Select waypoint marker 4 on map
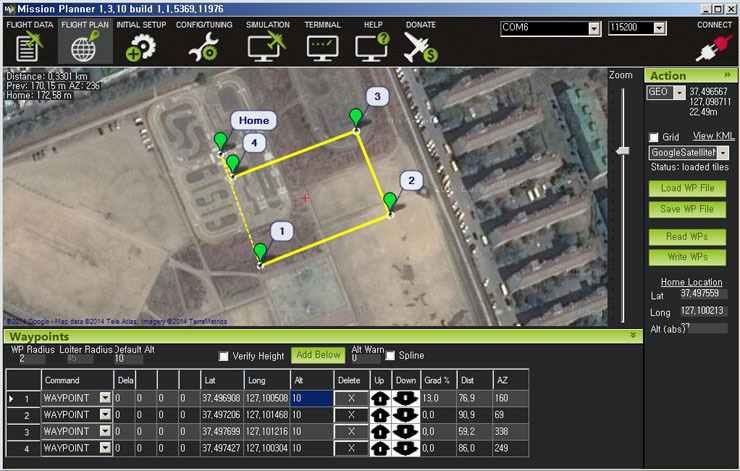Screen dimensions: 740x471 pyautogui.click(x=233, y=164)
